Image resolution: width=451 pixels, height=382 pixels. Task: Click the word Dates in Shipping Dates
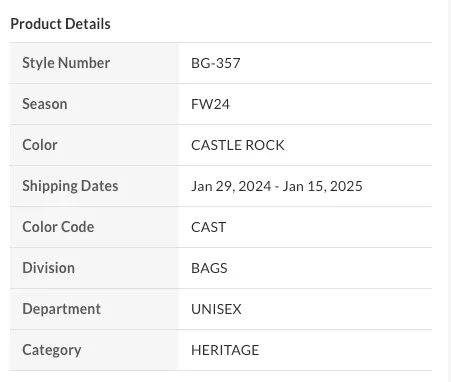(x=99, y=186)
